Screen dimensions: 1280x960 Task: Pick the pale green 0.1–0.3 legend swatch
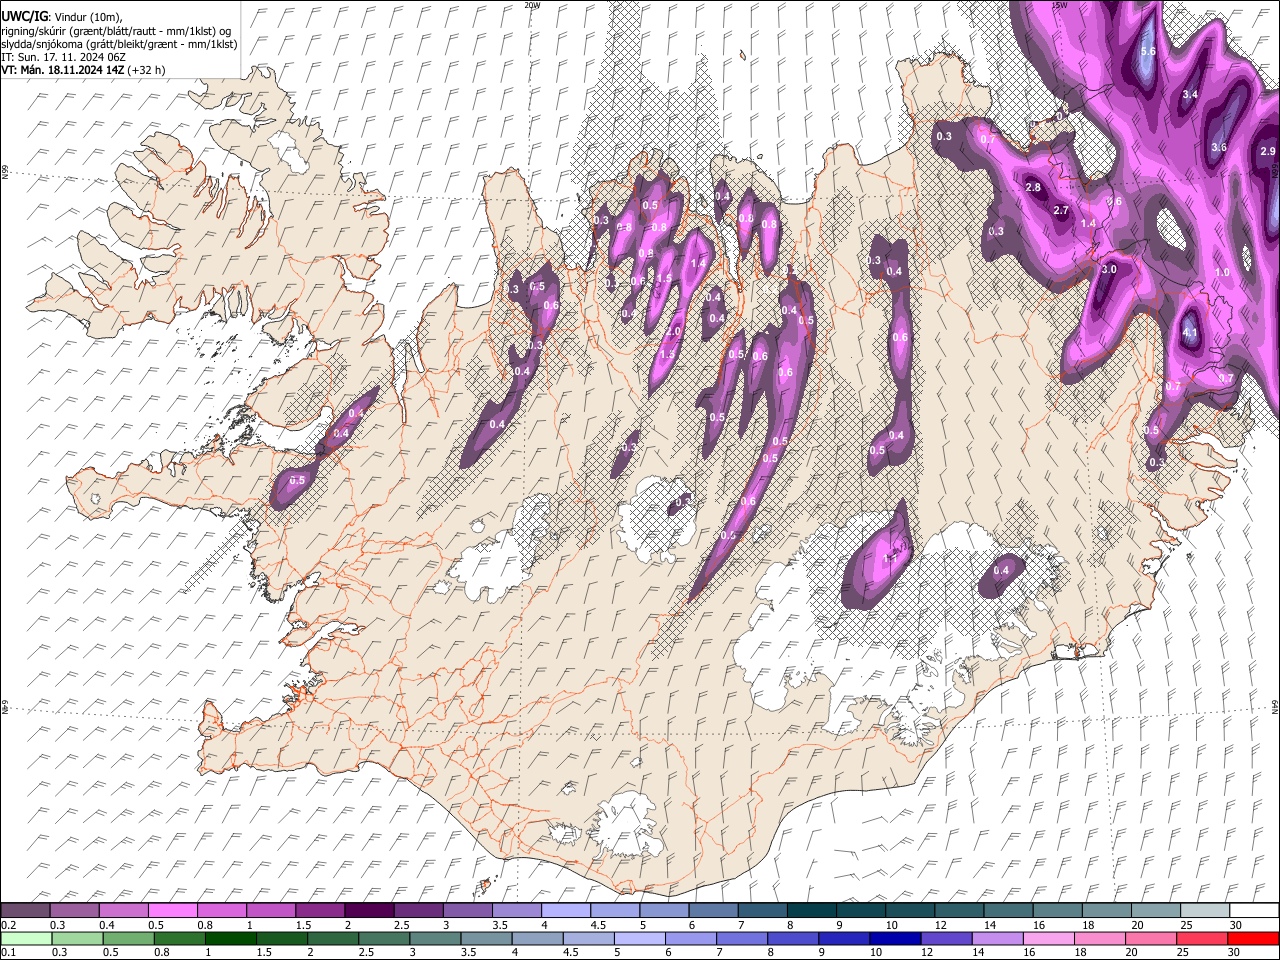[26, 938]
